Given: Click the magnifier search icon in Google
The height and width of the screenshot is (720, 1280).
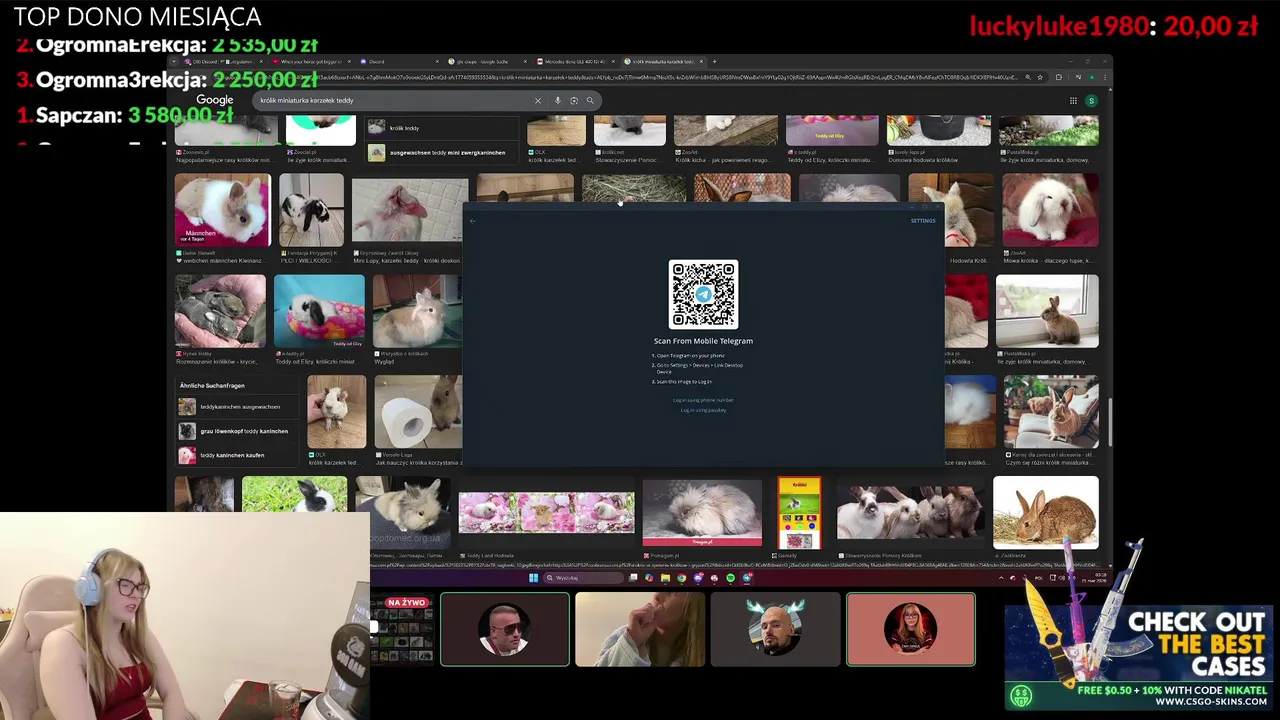Looking at the screenshot, I should 590,100.
